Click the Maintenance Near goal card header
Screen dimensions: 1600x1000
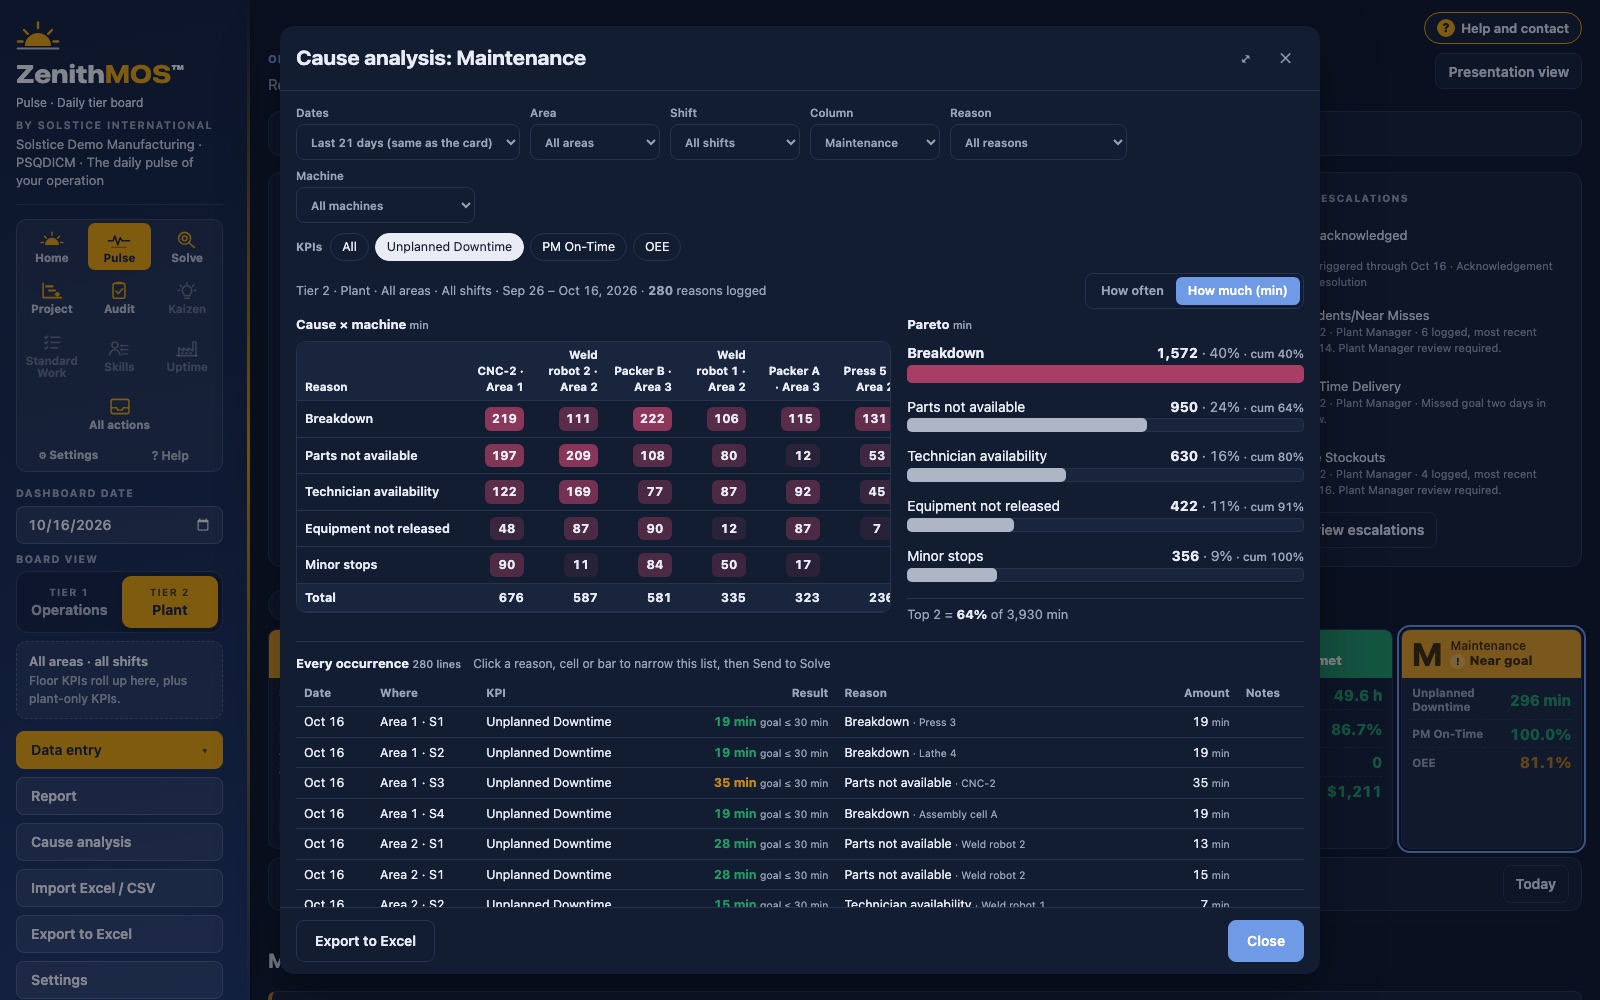[x=1490, y=654]
